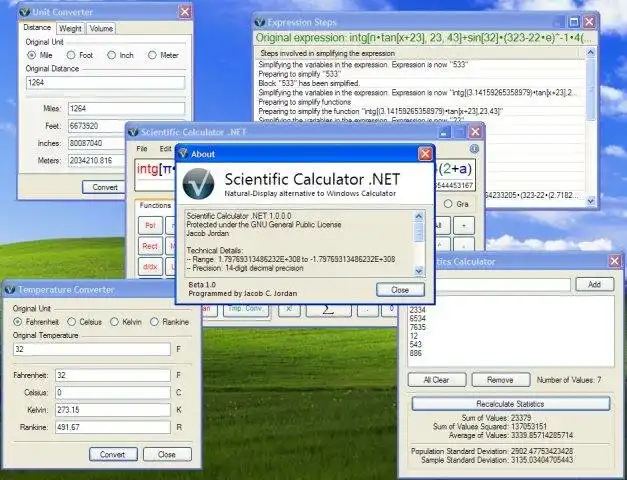Click the 'Sum of Values: 23379' text

point(496,418)
